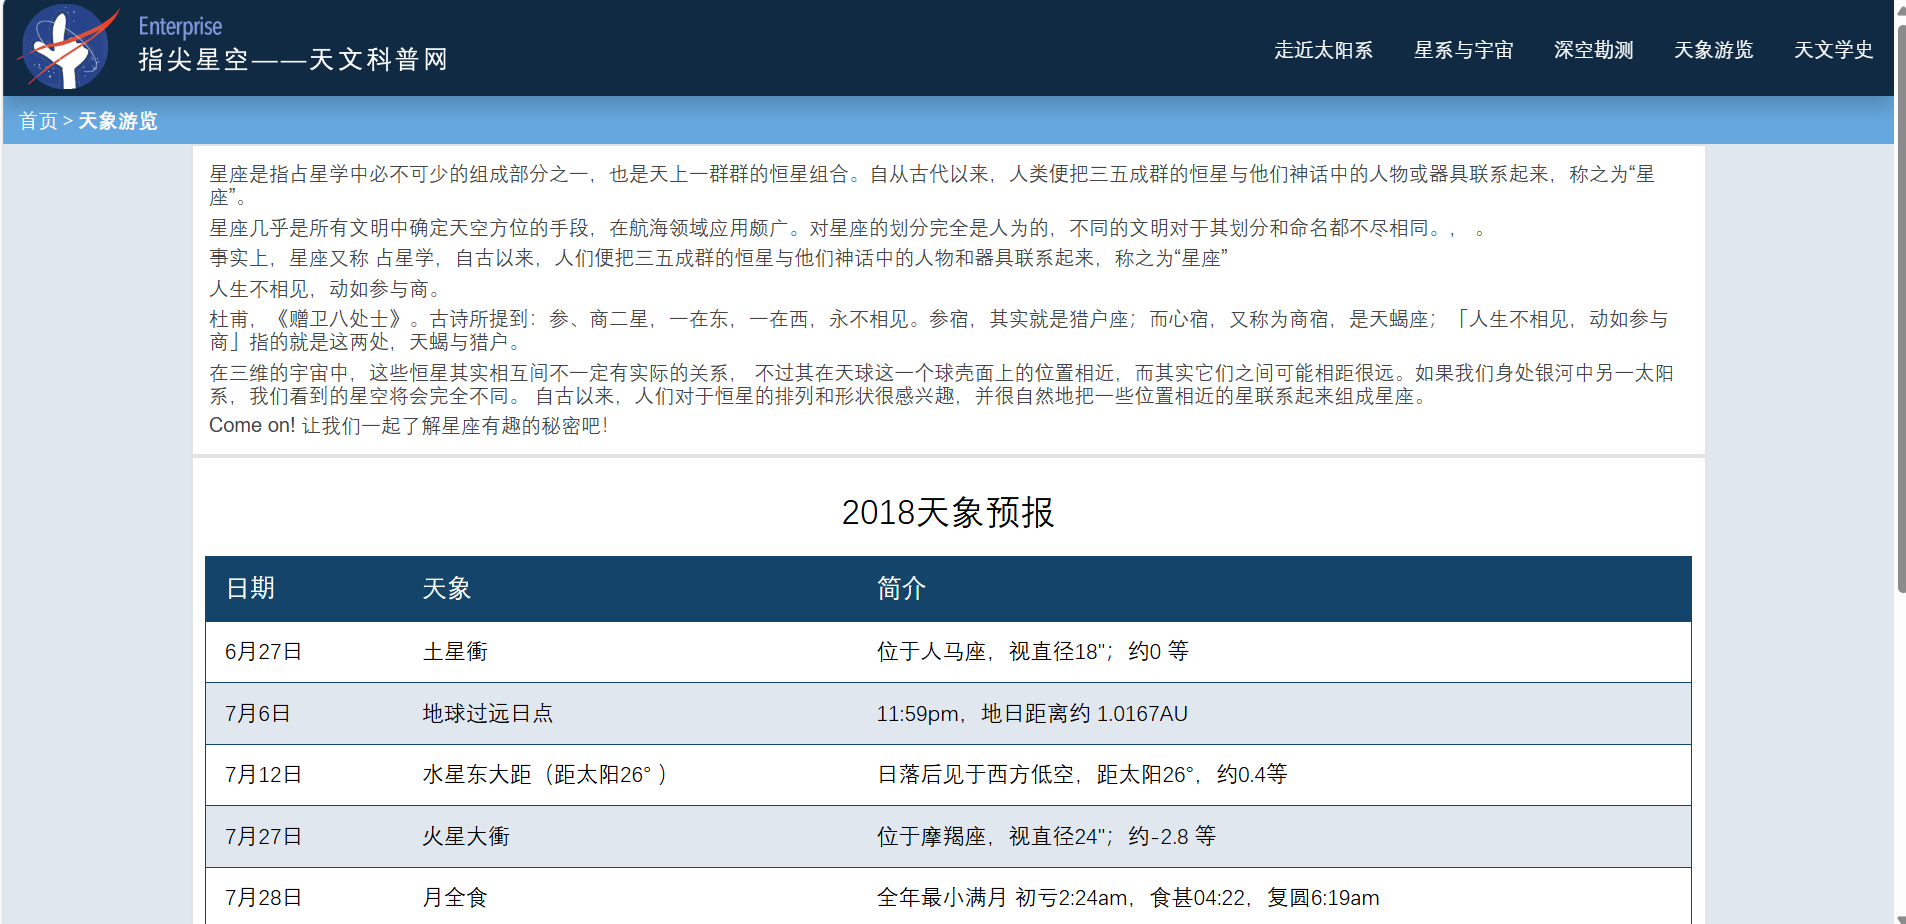Click the 日期 column header
Viewport: 1906px width, 924px height.
coord(250,588)
